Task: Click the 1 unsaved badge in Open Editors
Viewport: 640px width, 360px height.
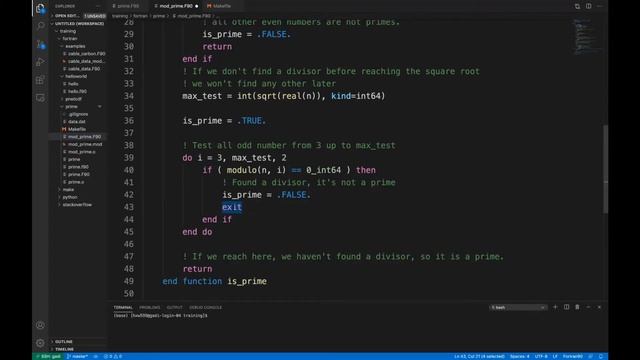Action: (x=95, y=16)
